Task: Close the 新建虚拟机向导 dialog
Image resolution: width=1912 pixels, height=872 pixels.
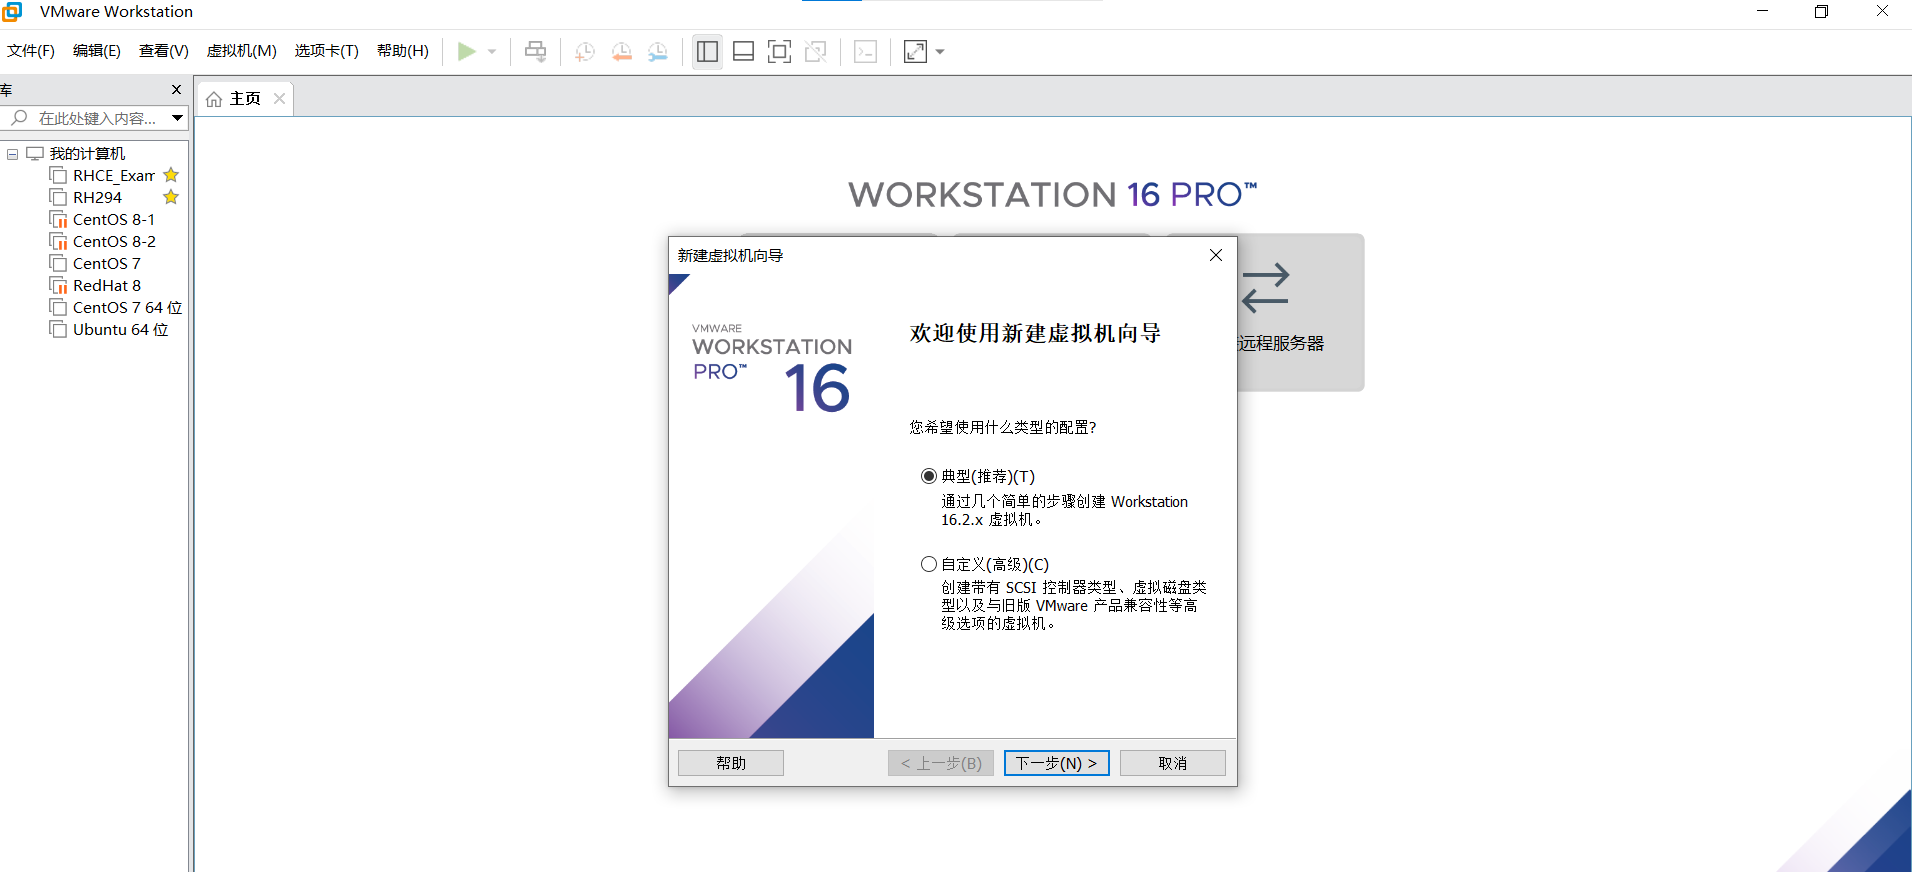Action: (1216, 255)
